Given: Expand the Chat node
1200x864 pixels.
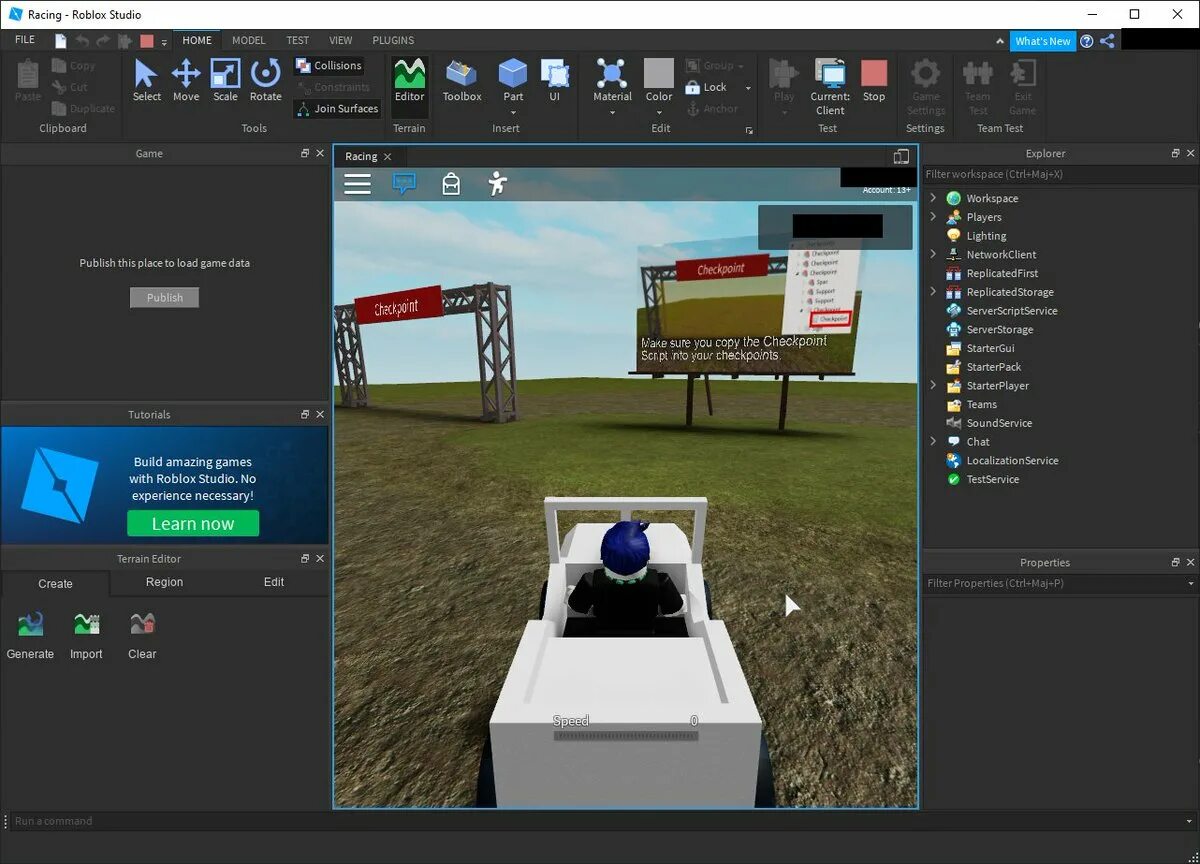Looking at the screenshot, I should pyautogui.click(x=933, y=442).
